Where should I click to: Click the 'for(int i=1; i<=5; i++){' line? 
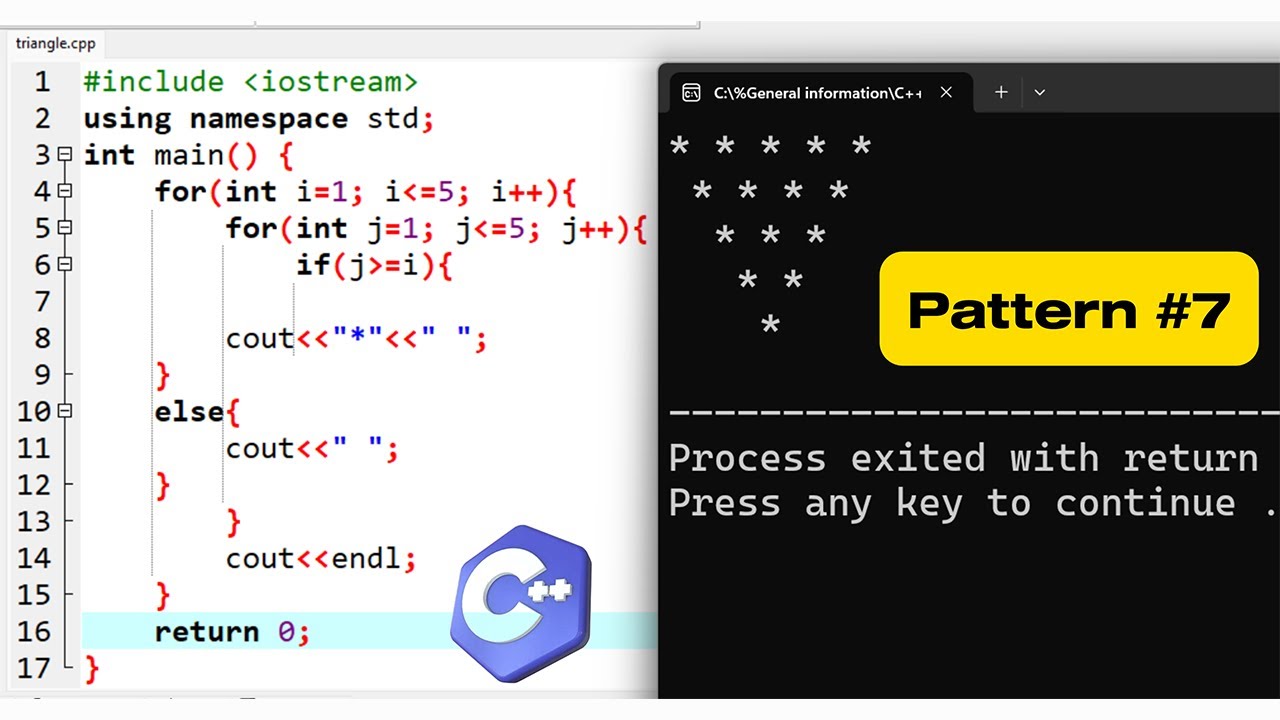coord(366,192)
